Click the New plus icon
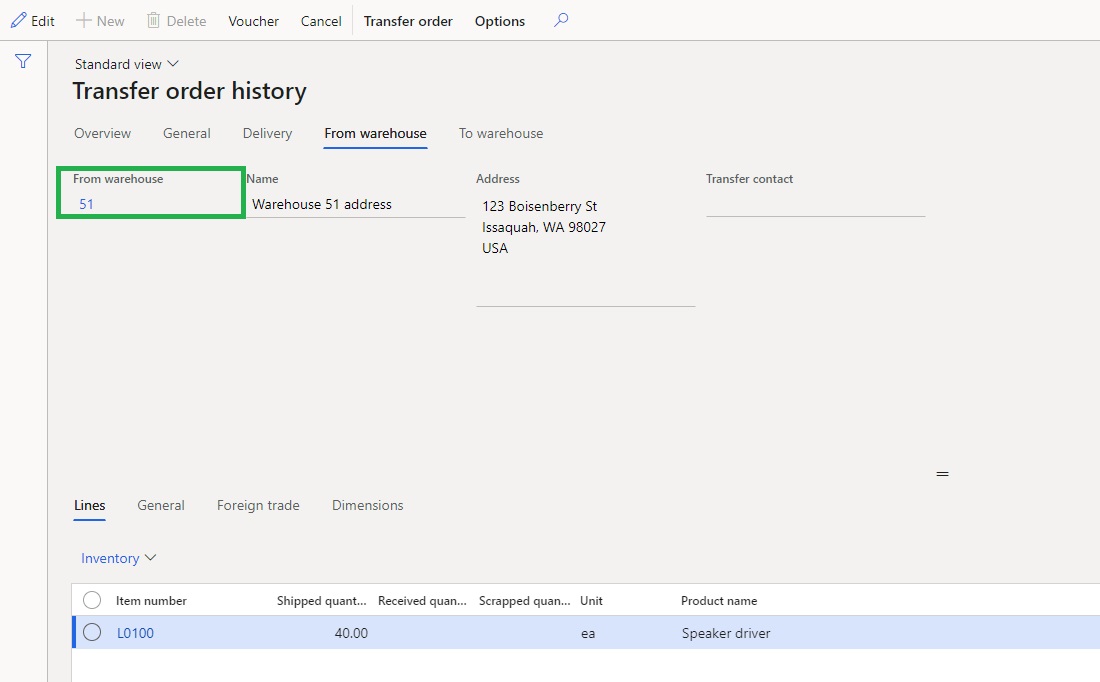 (x=84, y=21)
